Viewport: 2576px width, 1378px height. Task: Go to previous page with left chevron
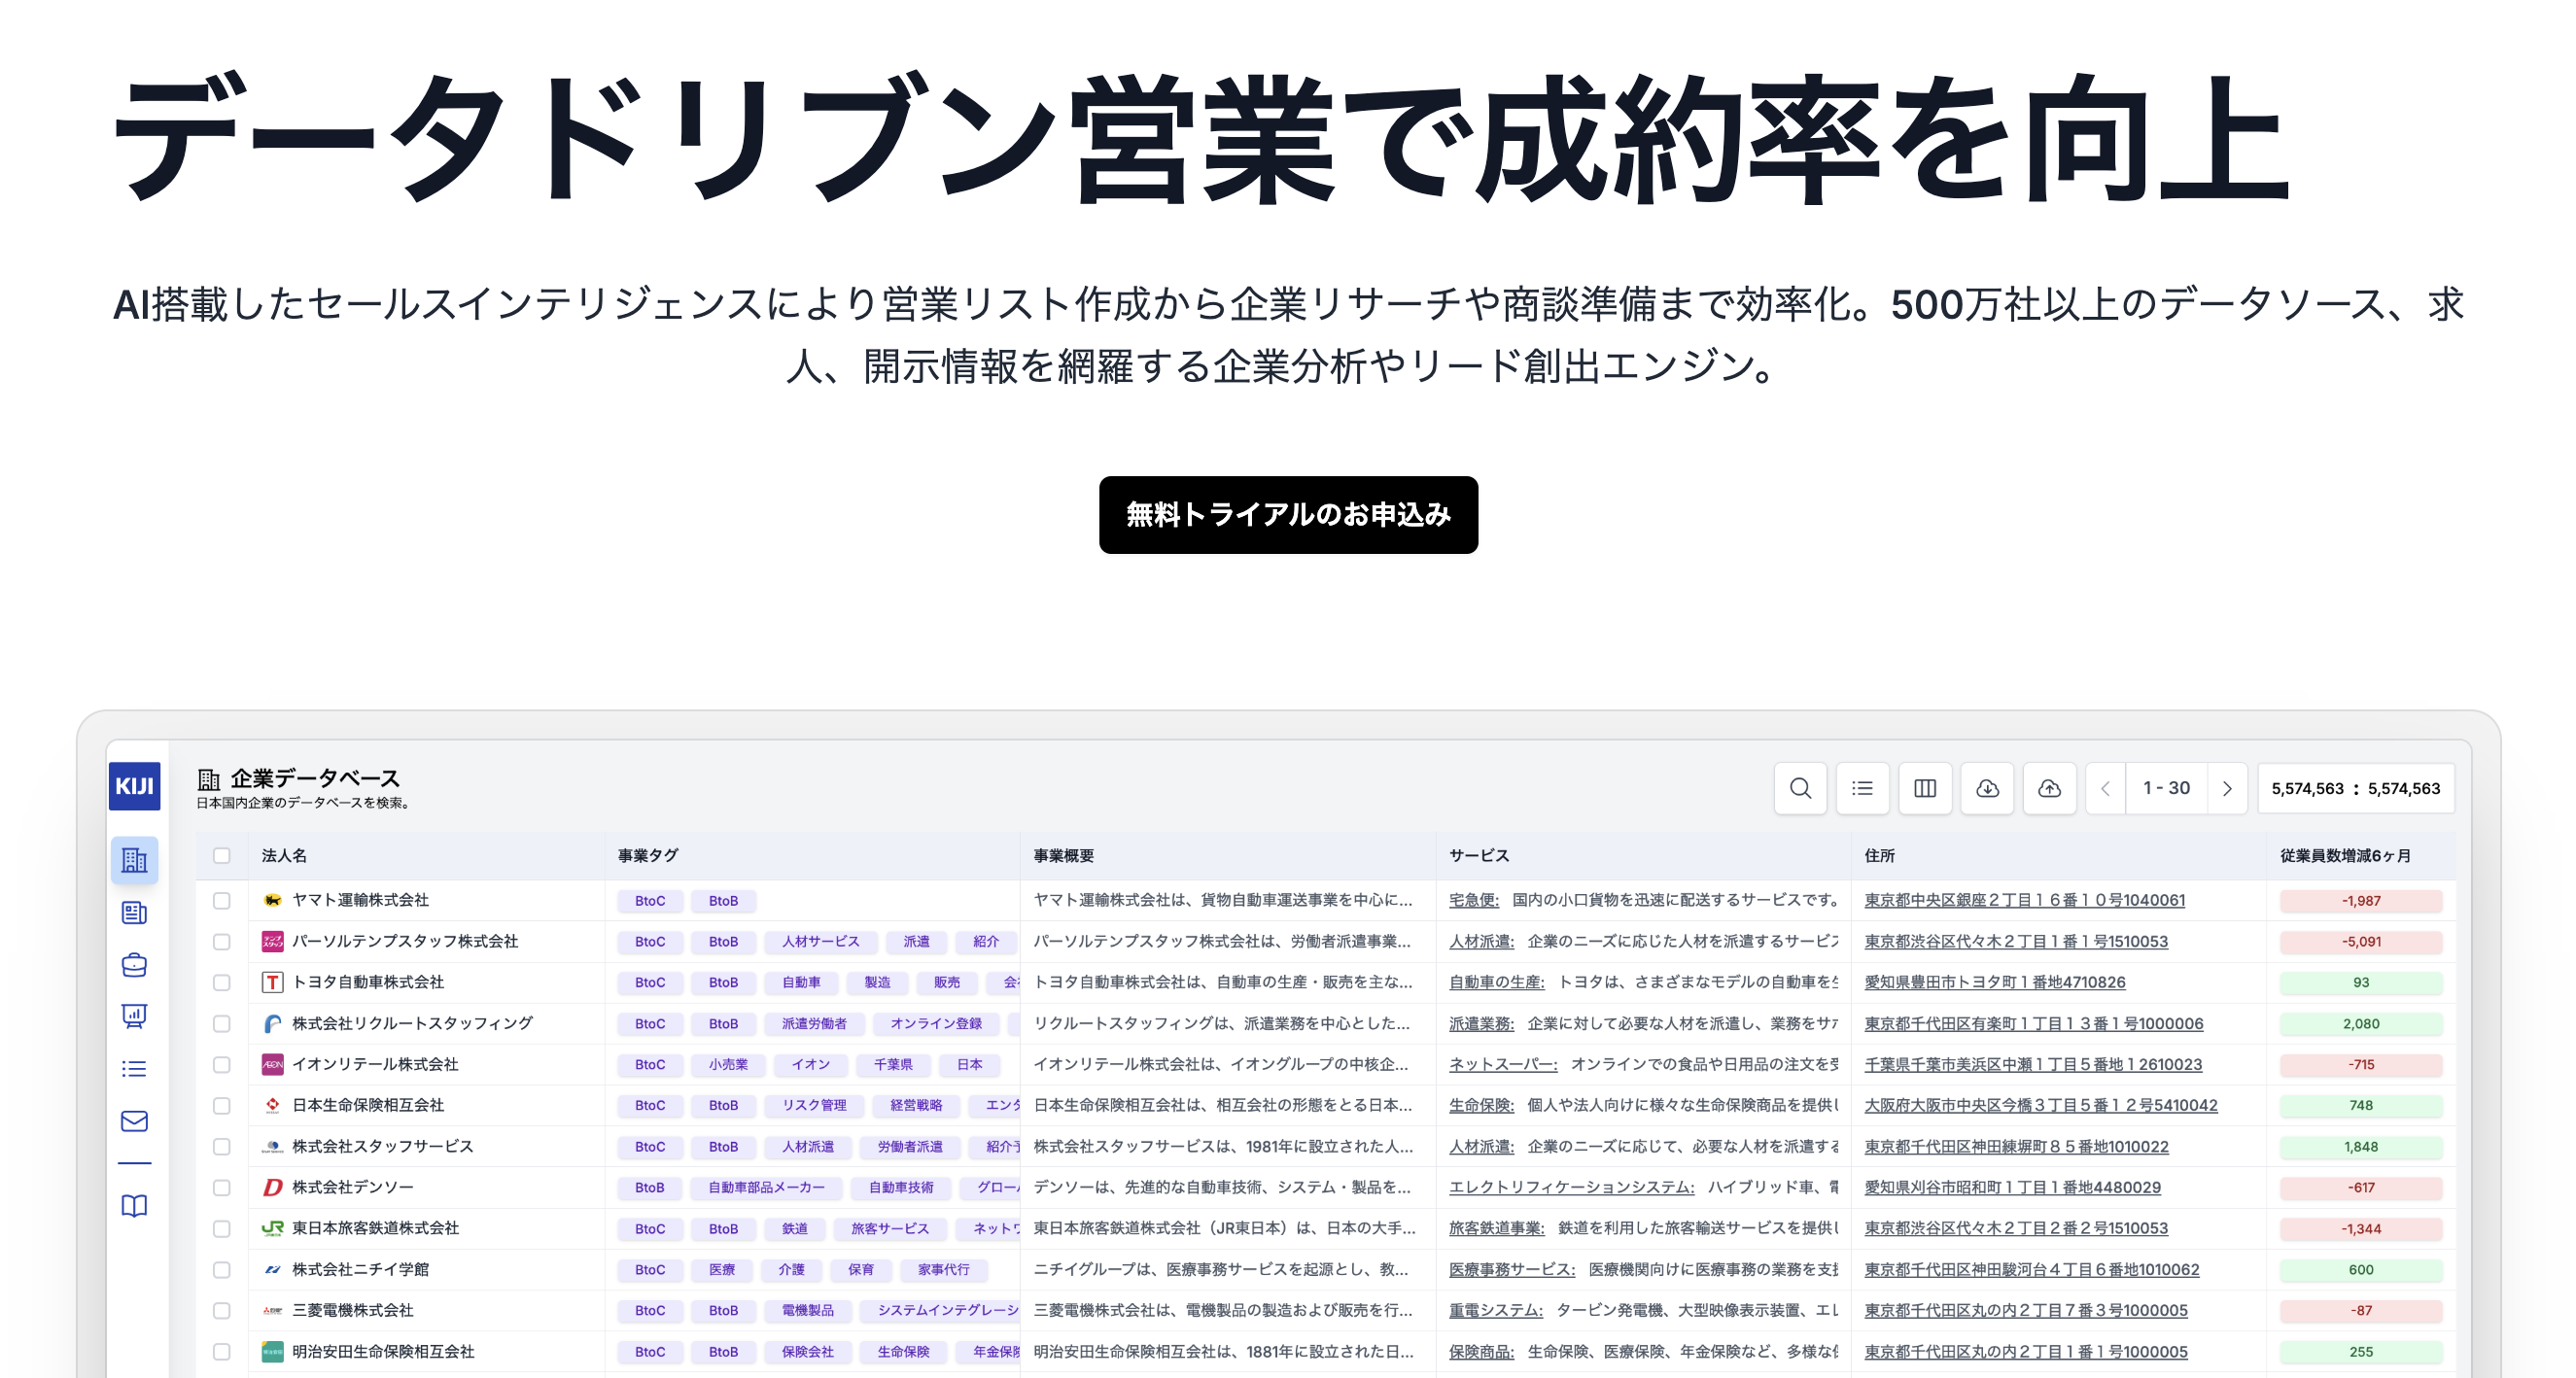2106,788
